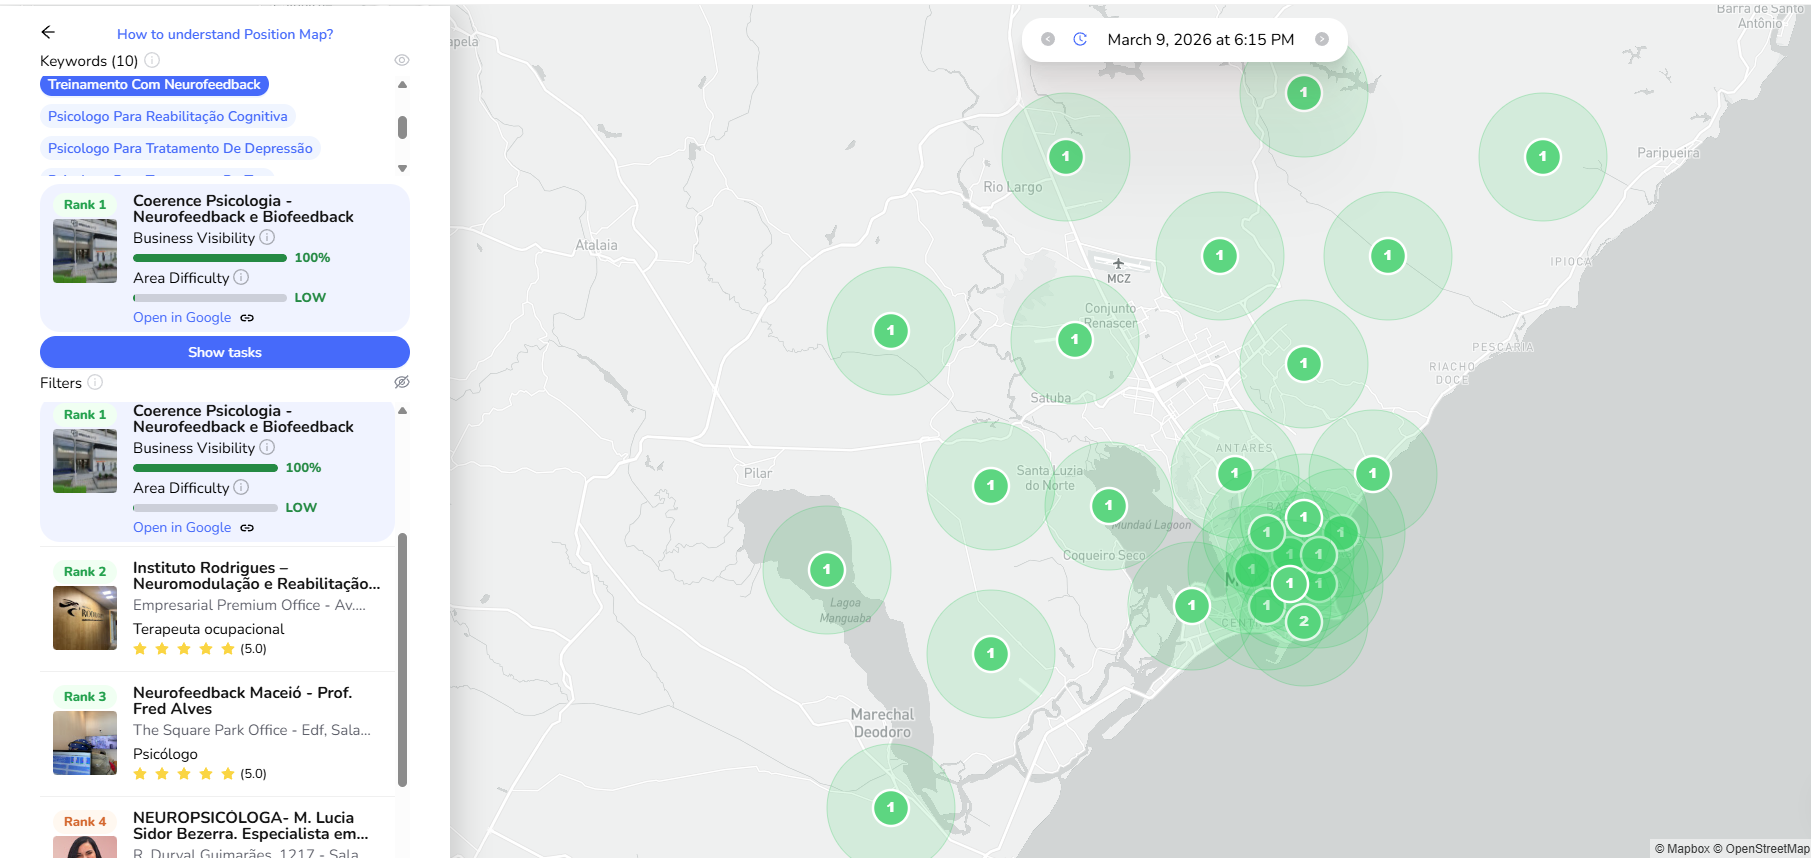Open Neurofeedback Maceió - Prof. Fred Alves result
Viewport: 1811px width, 858px height.
point(242,701)
